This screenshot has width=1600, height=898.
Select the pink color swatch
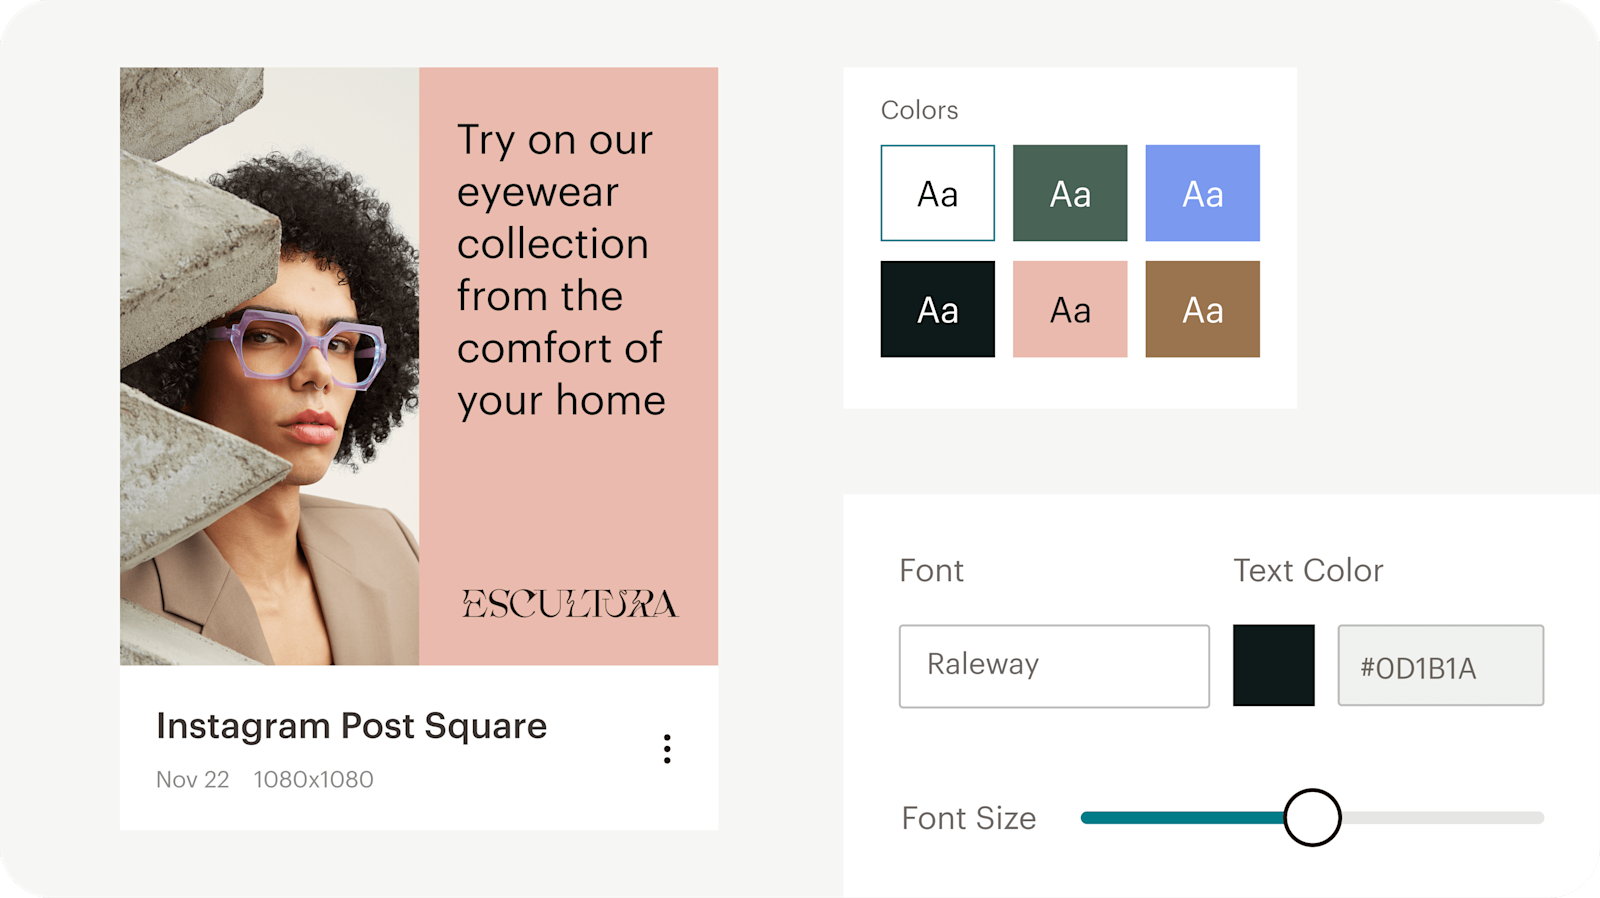tap(1069, 308)
